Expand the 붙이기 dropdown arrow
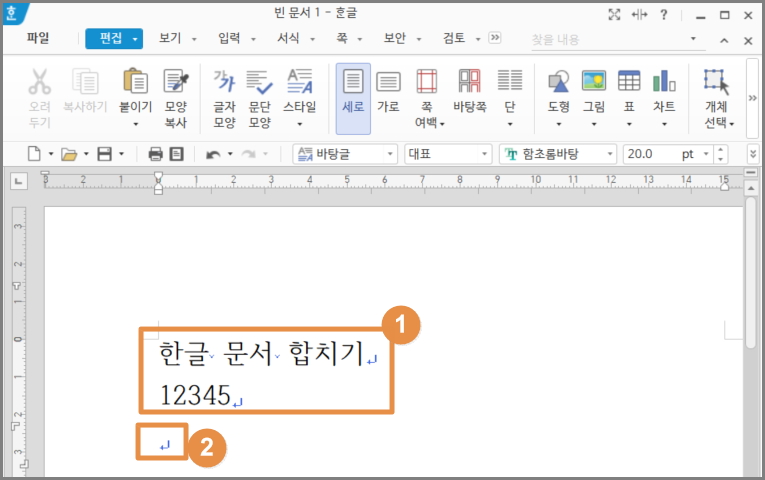This screenshot has height=480, width=765. point(136,124)
